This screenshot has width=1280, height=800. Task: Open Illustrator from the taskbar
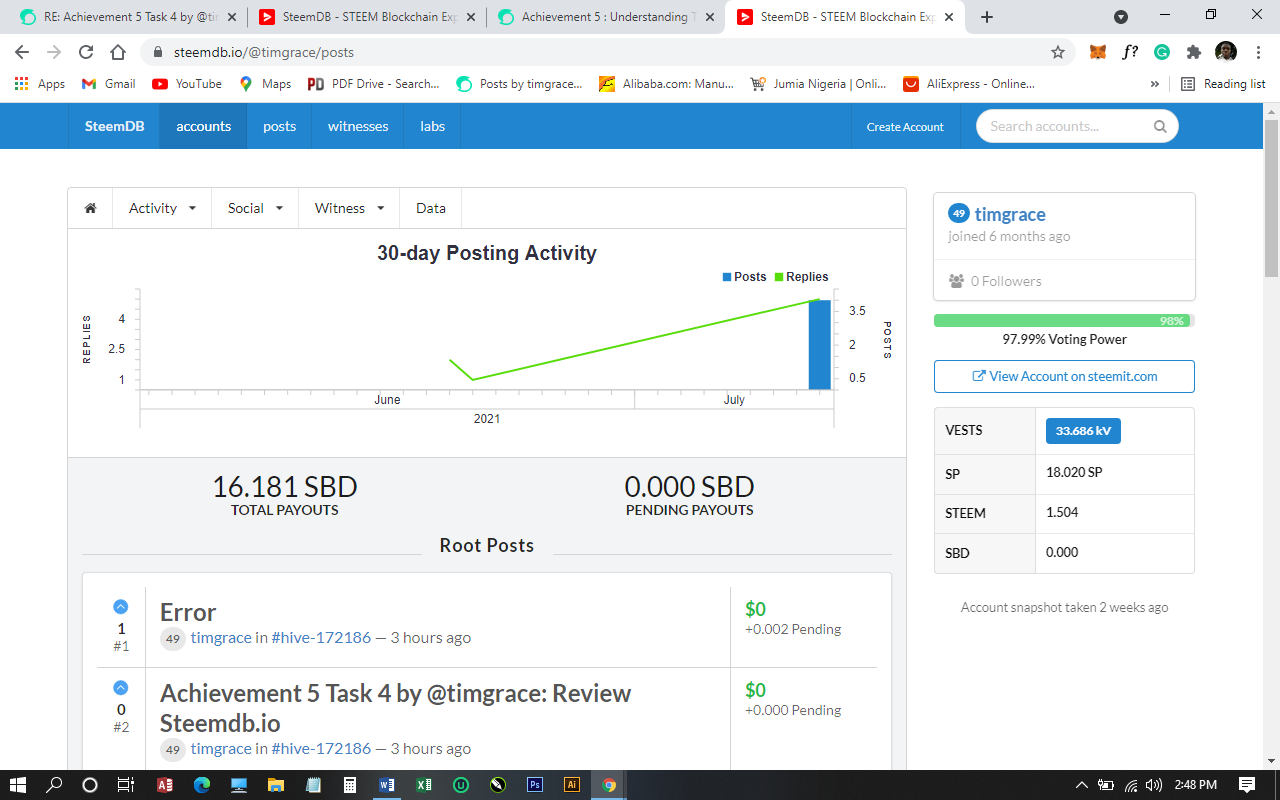[571, 785]
